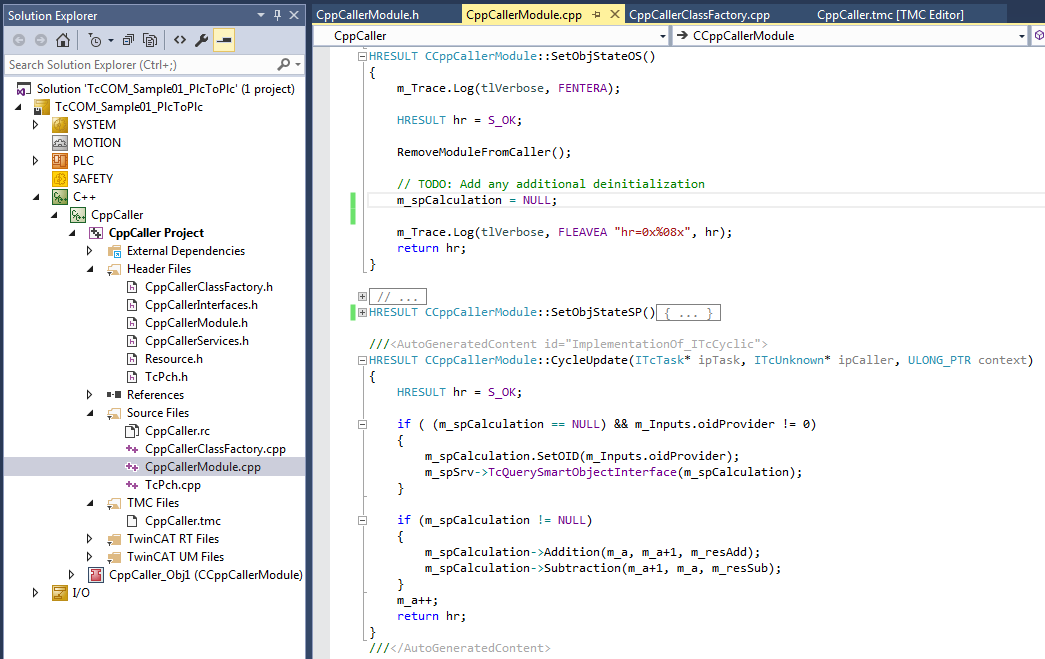Click the search magnifier icon in Solution Explorer

click(x=284, y=65)
